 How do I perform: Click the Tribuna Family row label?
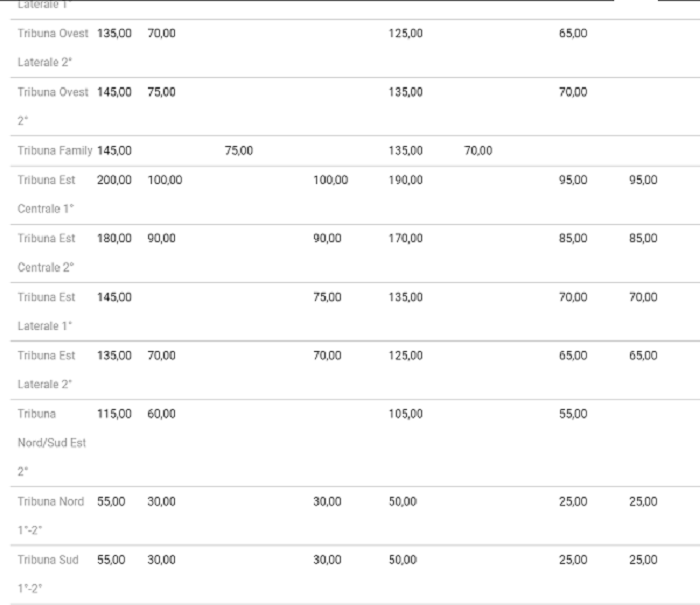(x=55, y=150)
